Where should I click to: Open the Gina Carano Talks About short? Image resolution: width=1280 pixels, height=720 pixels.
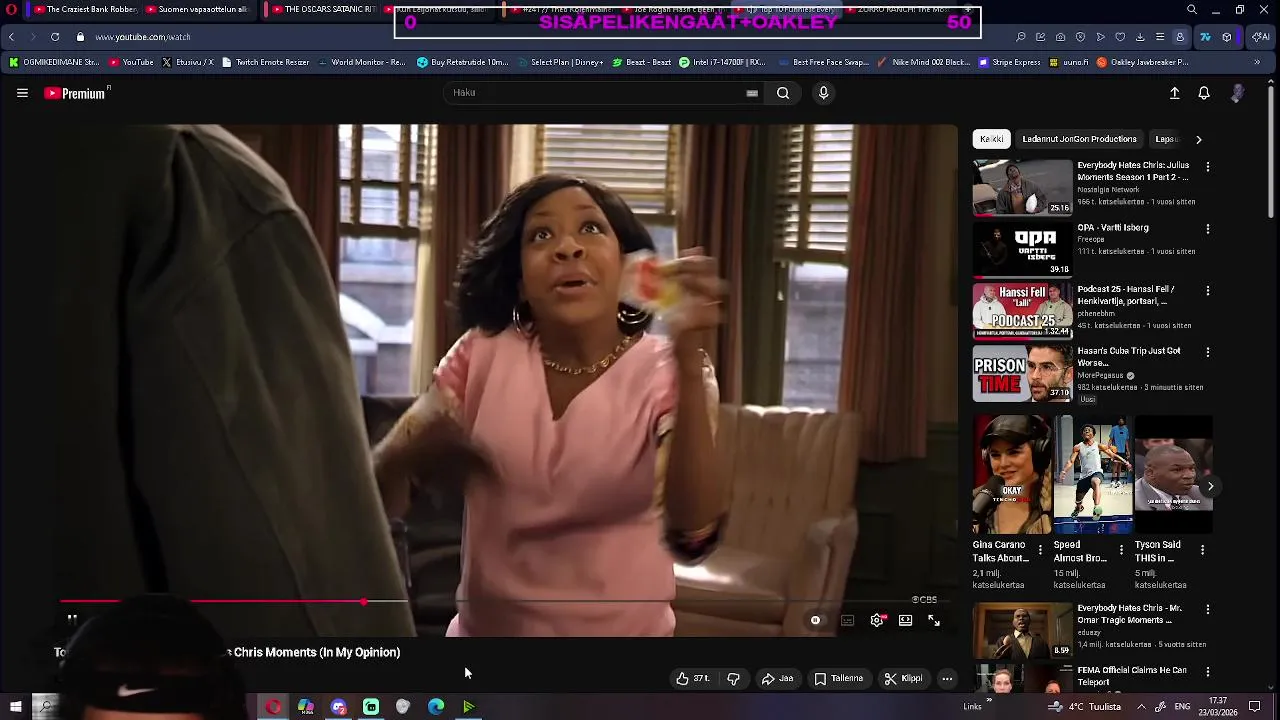pyautogui.click(x=1012, y=475)
